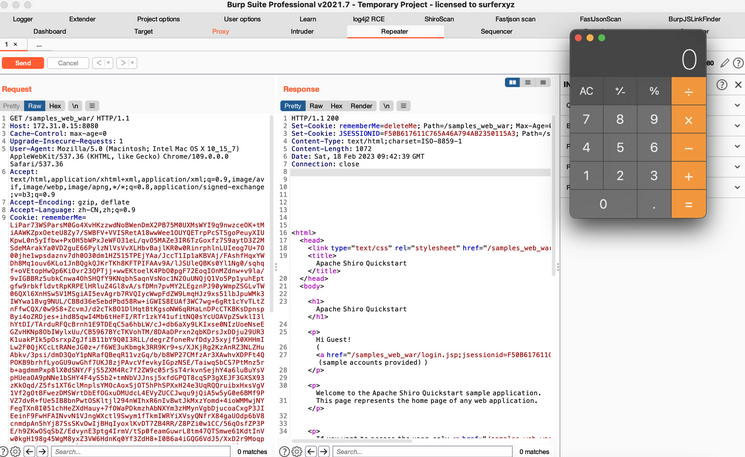745x457 pixels.
Task: Open the Inspector panel help icon
Action: point(722,85)
